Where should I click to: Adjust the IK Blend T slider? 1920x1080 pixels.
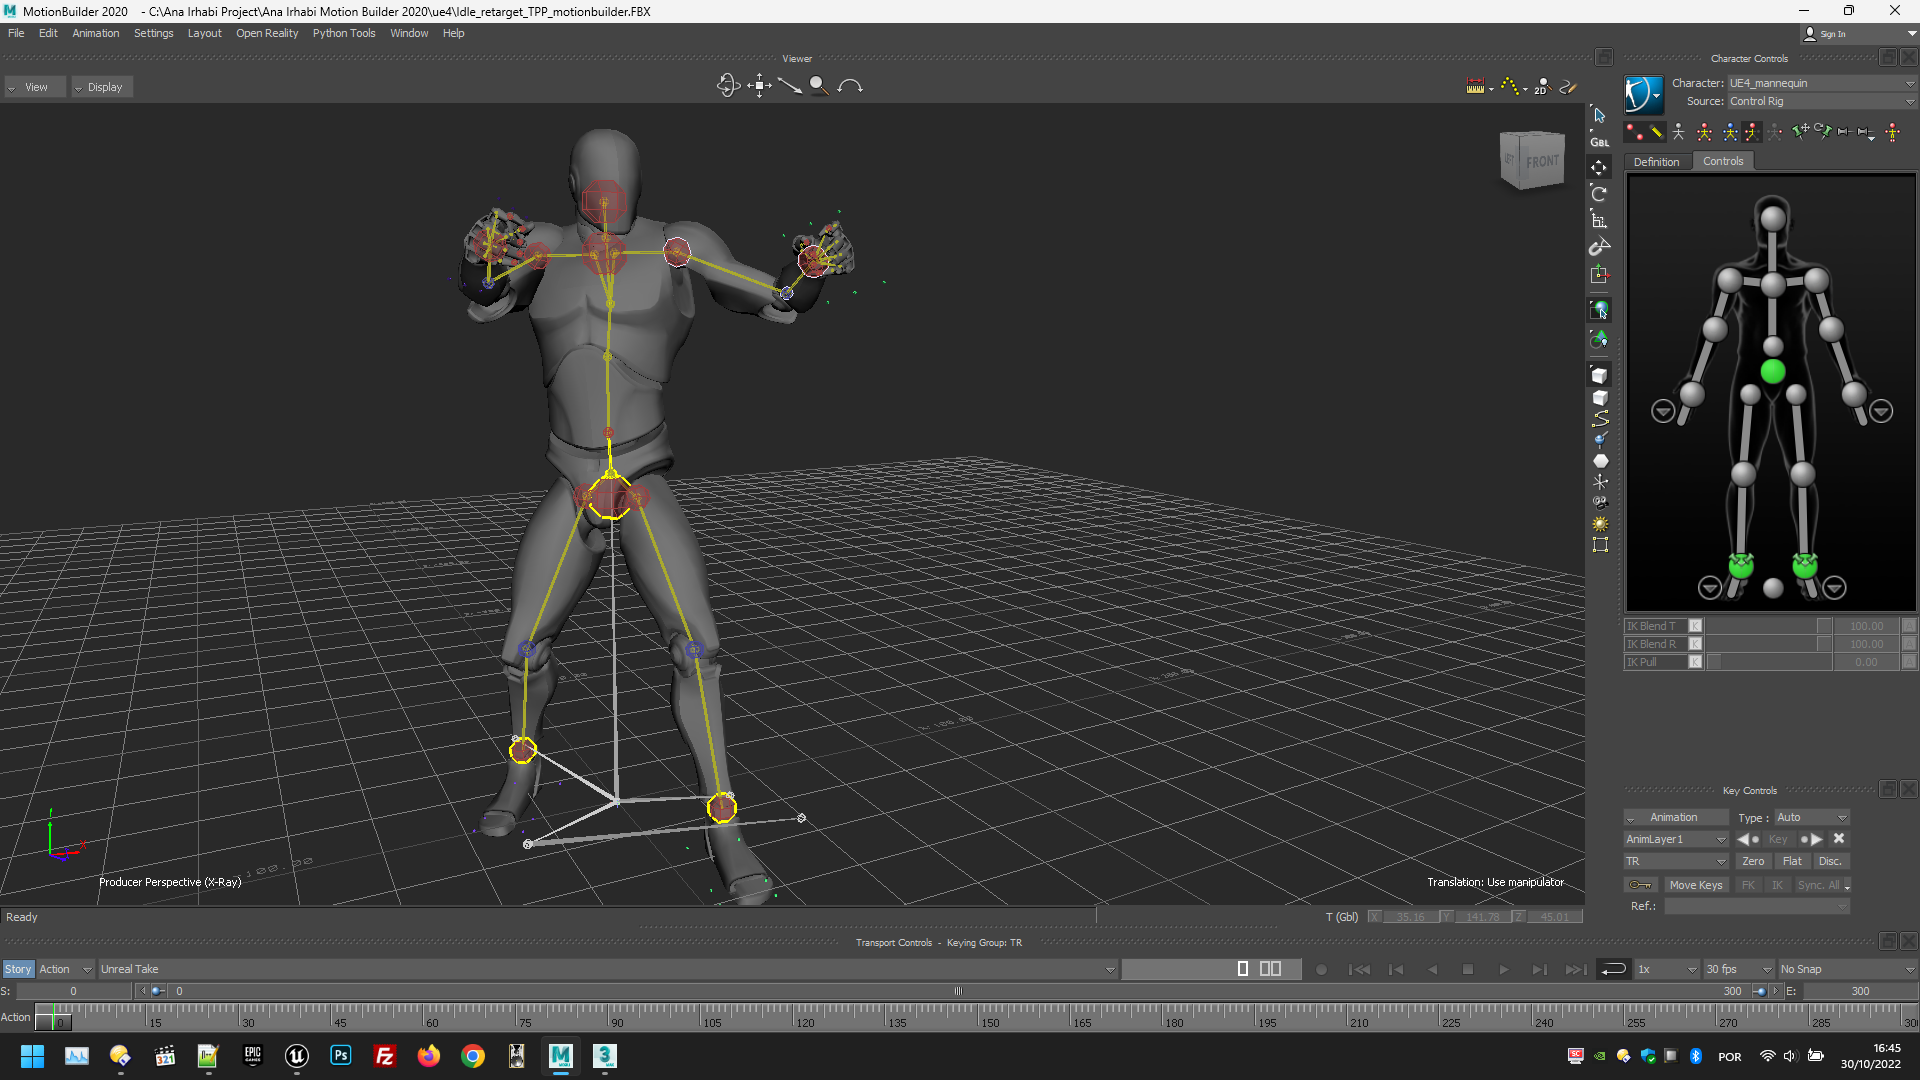click(1768, 626)
